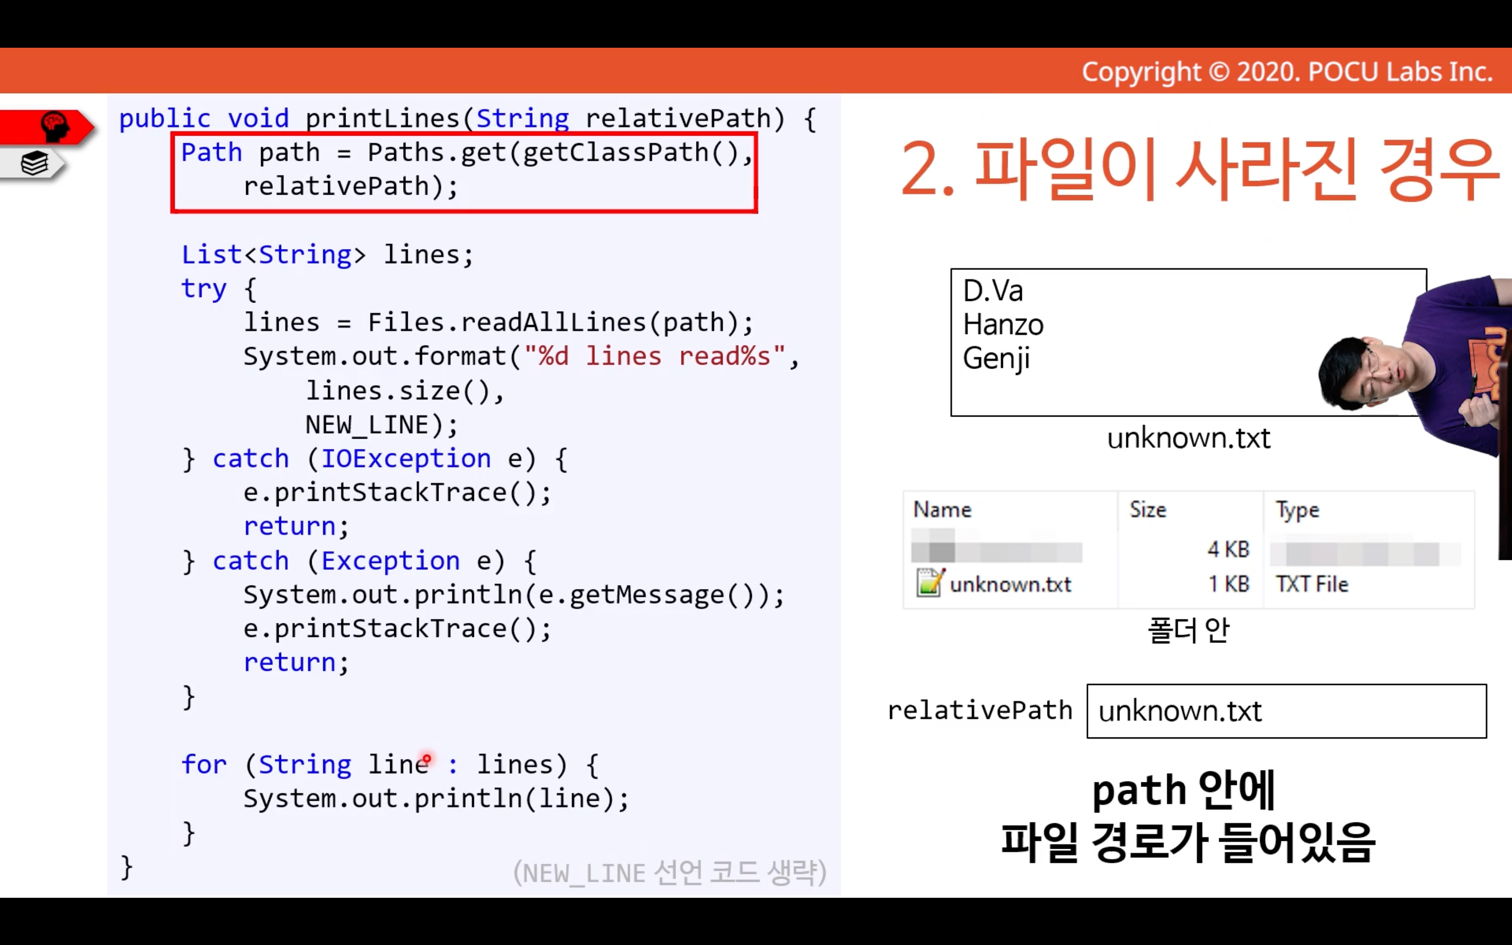Click the for (String line : lines) line
This screenshot has width=1512, height=945.
pyautogui.click(x=390, y=764)
